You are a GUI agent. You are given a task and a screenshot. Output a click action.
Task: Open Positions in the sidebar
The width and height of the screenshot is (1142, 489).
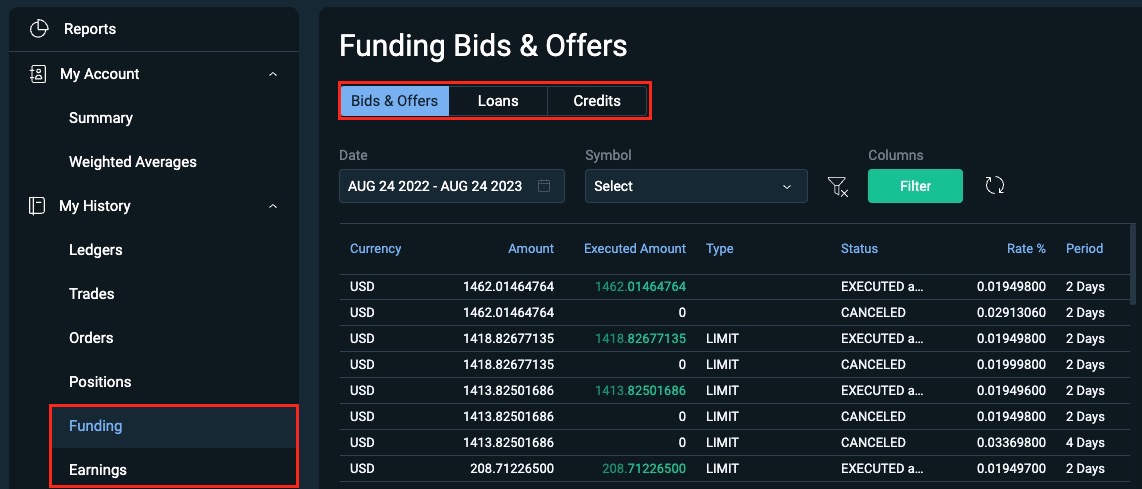pos(100,382)
